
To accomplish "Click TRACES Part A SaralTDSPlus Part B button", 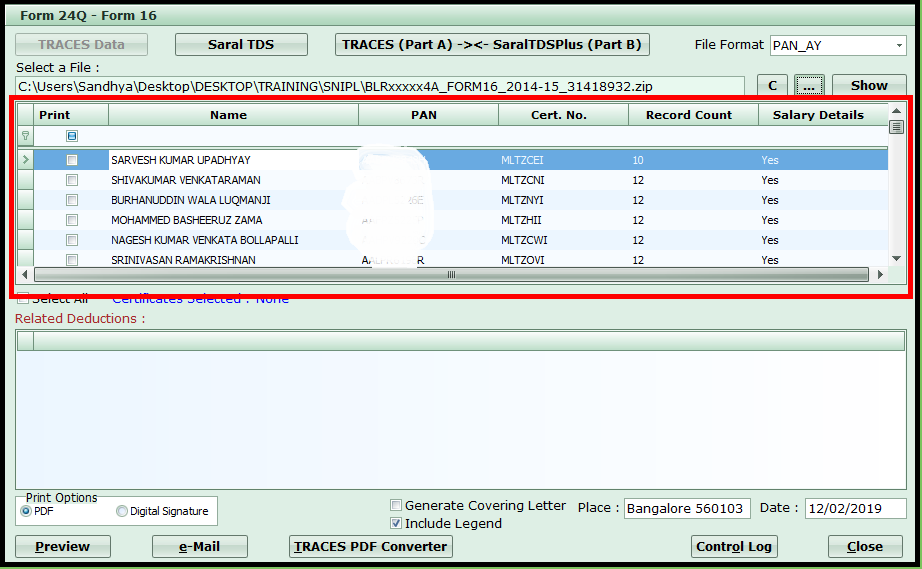I will (492, 45).
